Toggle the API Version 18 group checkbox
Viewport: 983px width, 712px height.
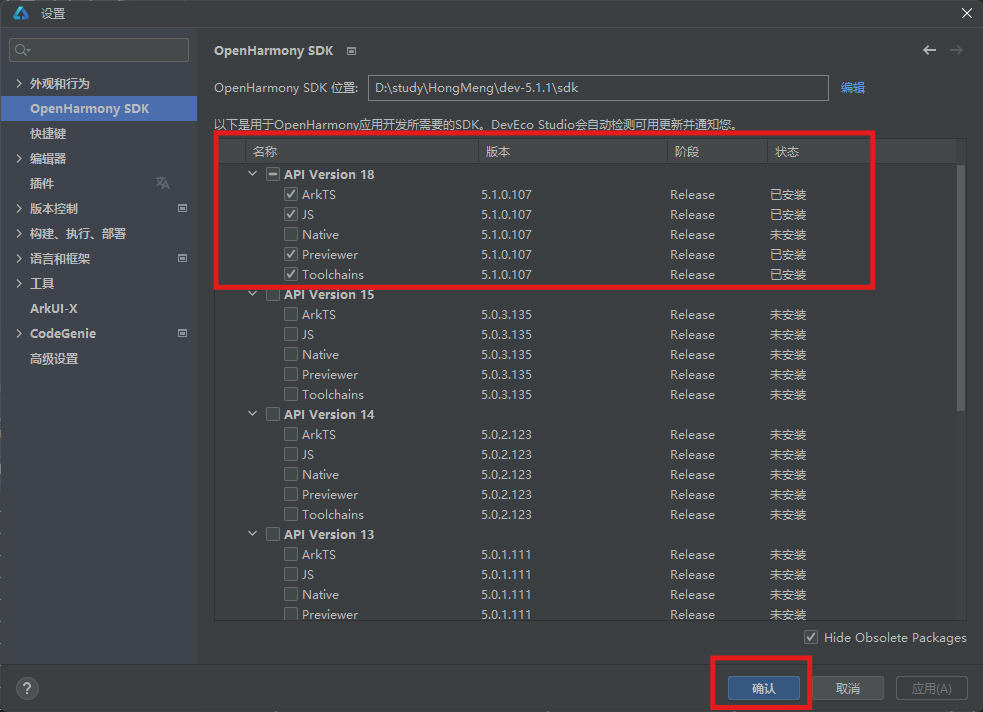273,174
